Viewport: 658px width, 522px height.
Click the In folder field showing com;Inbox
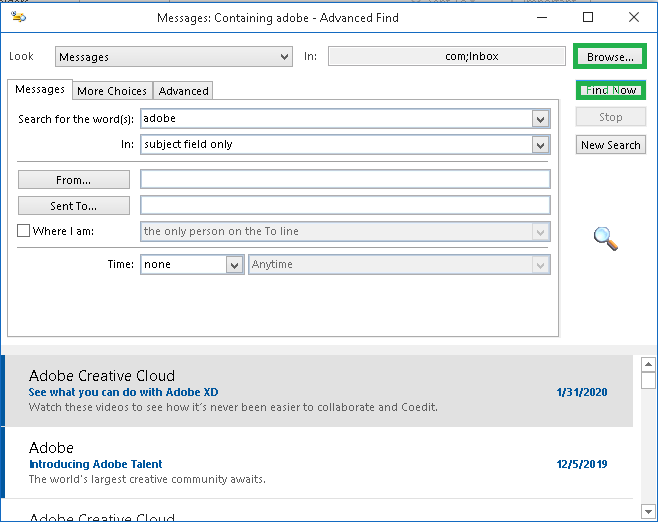(x=447, y=56)
